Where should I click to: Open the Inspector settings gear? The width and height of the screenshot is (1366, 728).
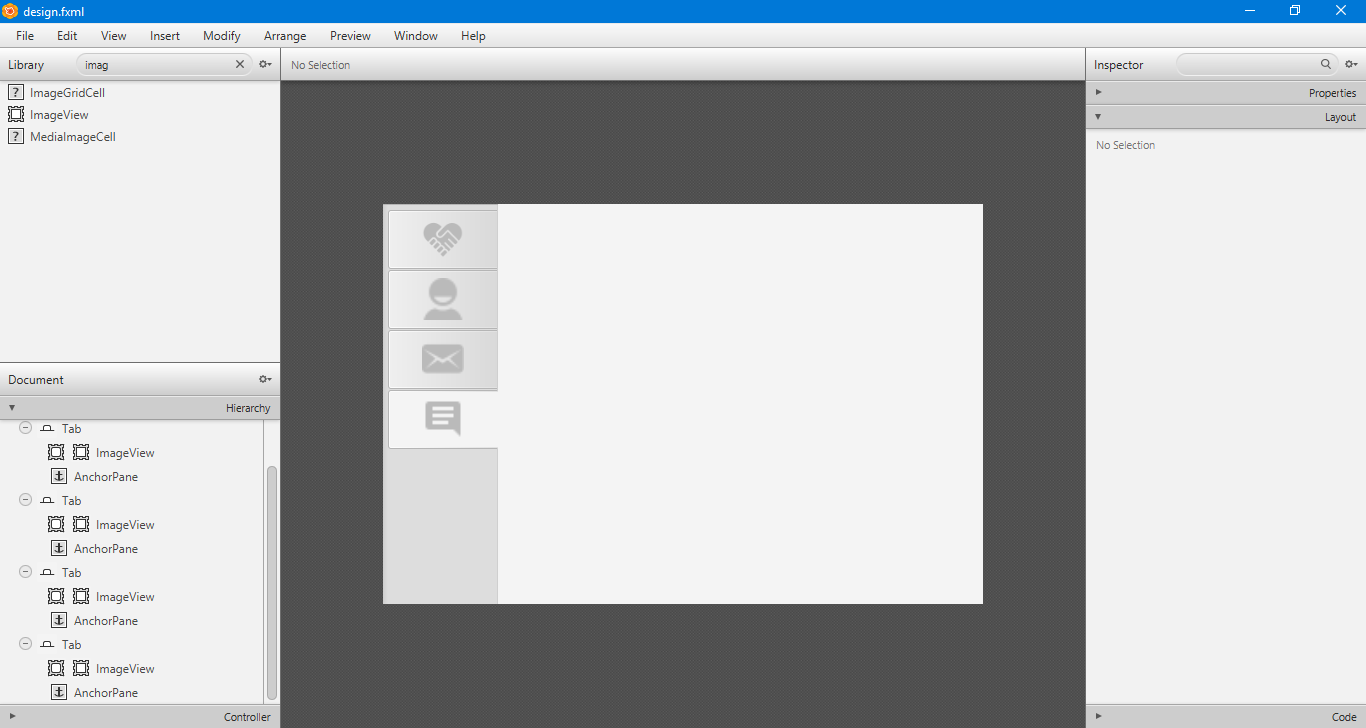click(x=1352, y=64)
